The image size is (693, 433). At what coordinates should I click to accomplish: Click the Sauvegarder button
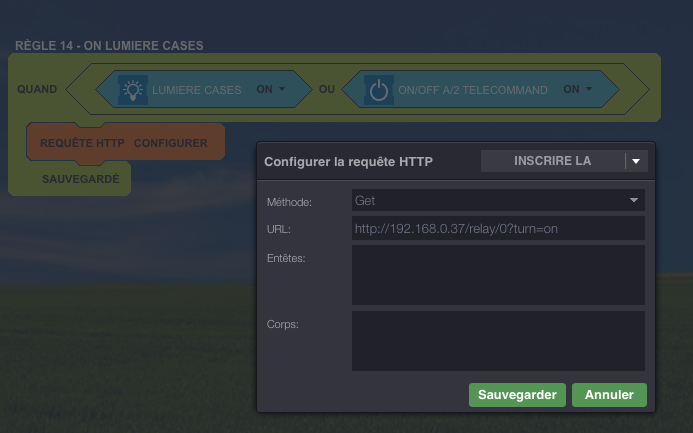(x=517, y=395)
